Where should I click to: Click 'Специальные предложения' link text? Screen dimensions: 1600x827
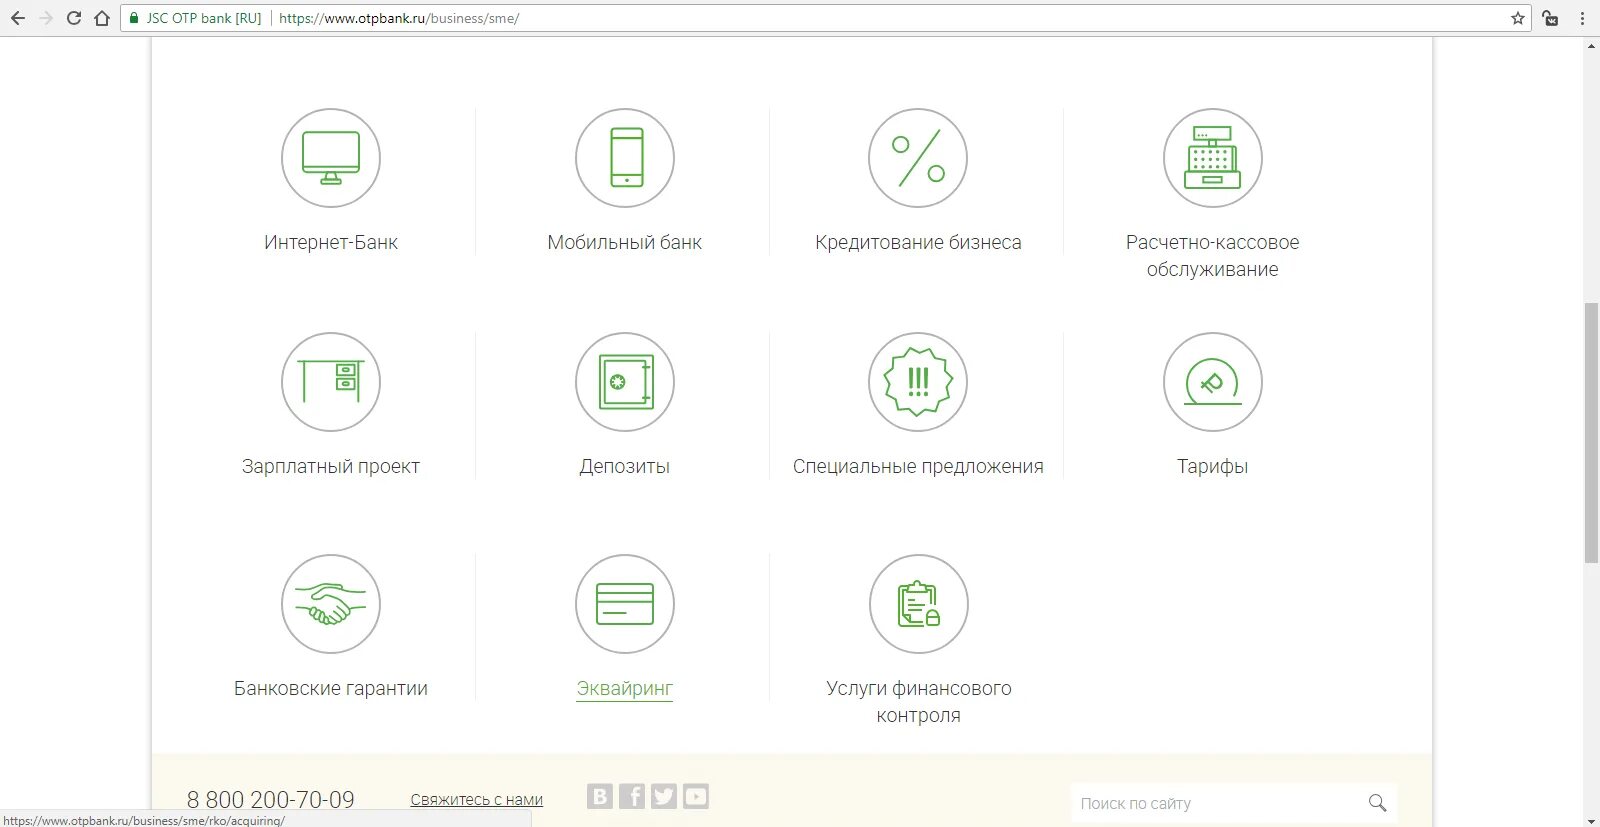[x=918, y=466]
